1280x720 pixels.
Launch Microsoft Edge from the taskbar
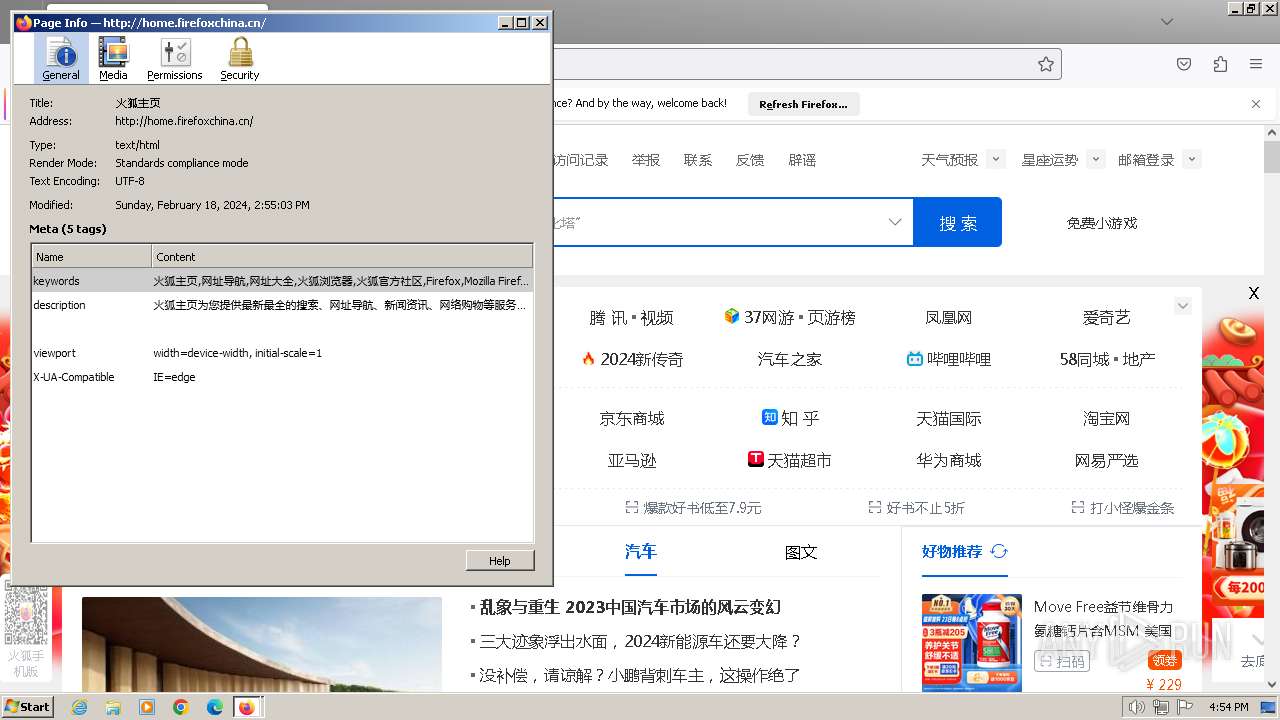pyautogui.click(x=215, y=707)
